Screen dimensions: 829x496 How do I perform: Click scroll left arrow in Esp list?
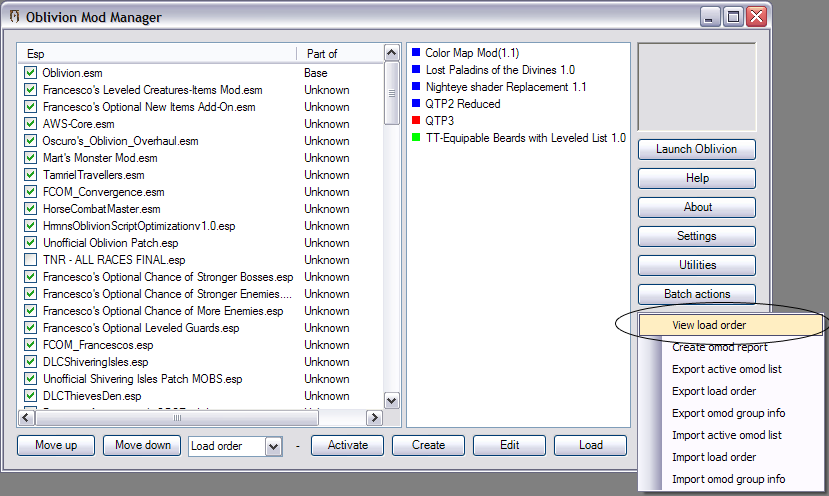26,418
